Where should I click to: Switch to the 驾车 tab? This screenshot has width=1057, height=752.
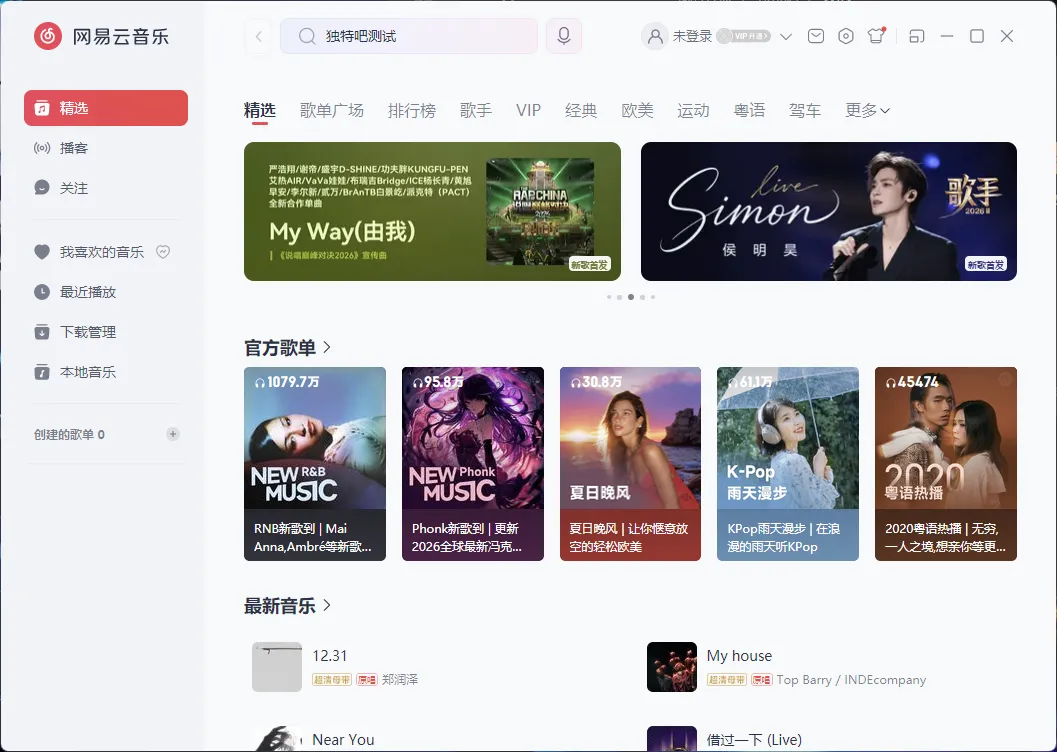pos(805,110)
